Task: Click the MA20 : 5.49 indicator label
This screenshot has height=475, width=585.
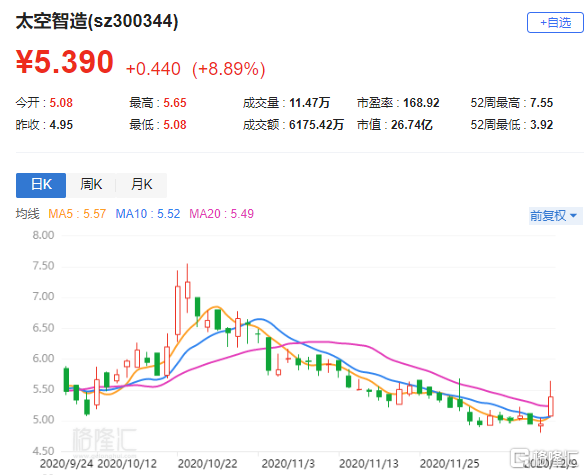Action: pyautogui.click(x=222, y=214)
